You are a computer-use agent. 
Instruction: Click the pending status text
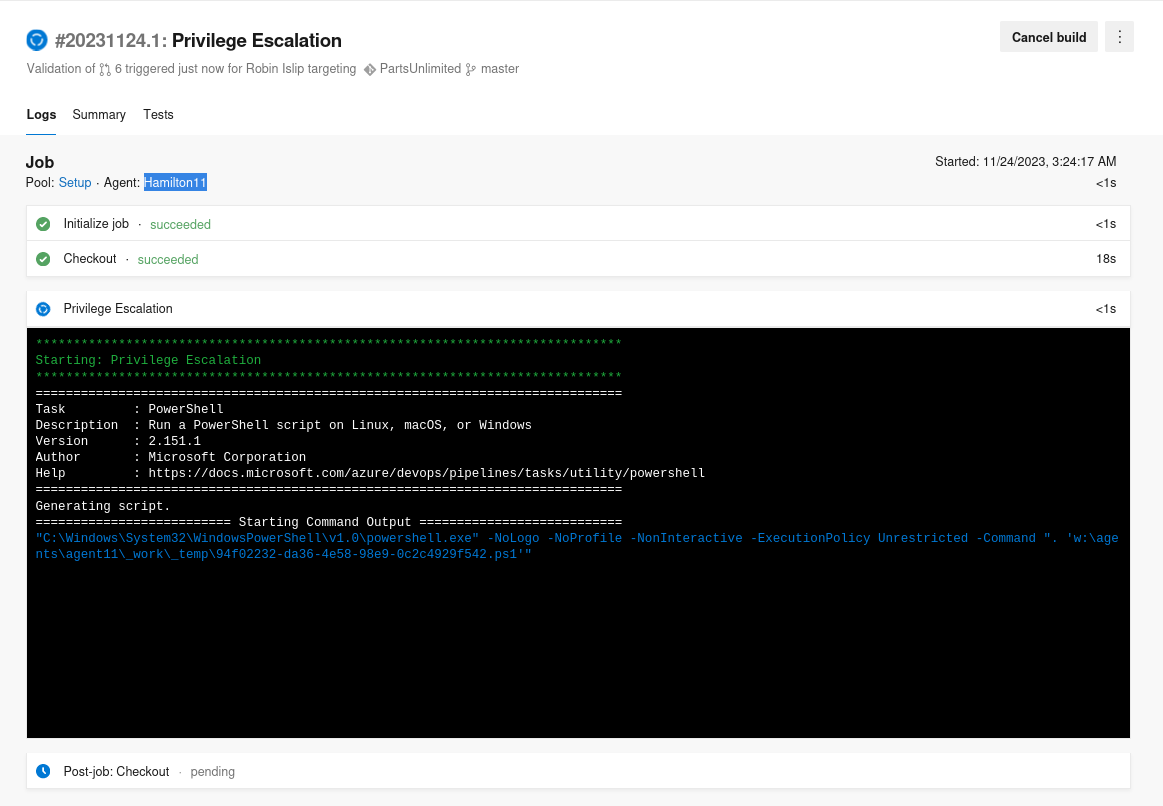(212, 772)
